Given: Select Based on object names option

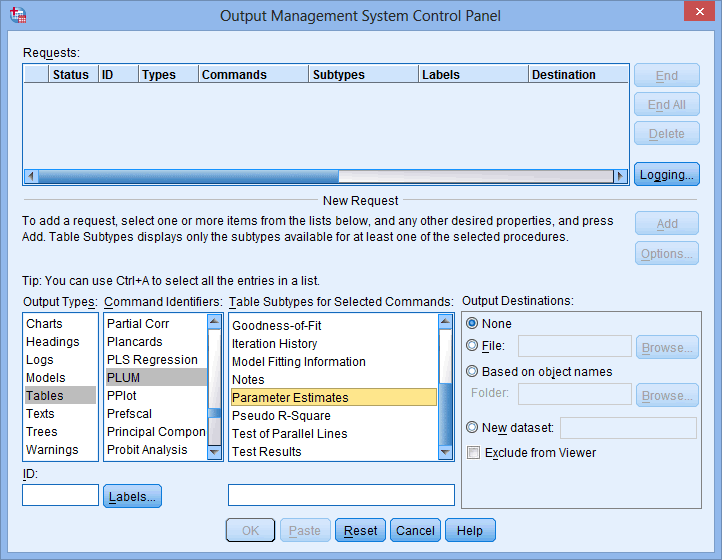Looking at the screenshot, I should (x=472, y=371).
